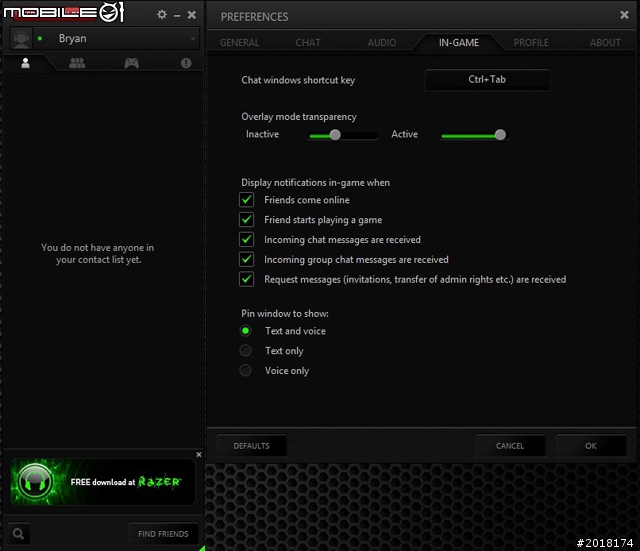Open the Games controller tab icon
Screen dimensions: 640x551
[x=131, y=63]
